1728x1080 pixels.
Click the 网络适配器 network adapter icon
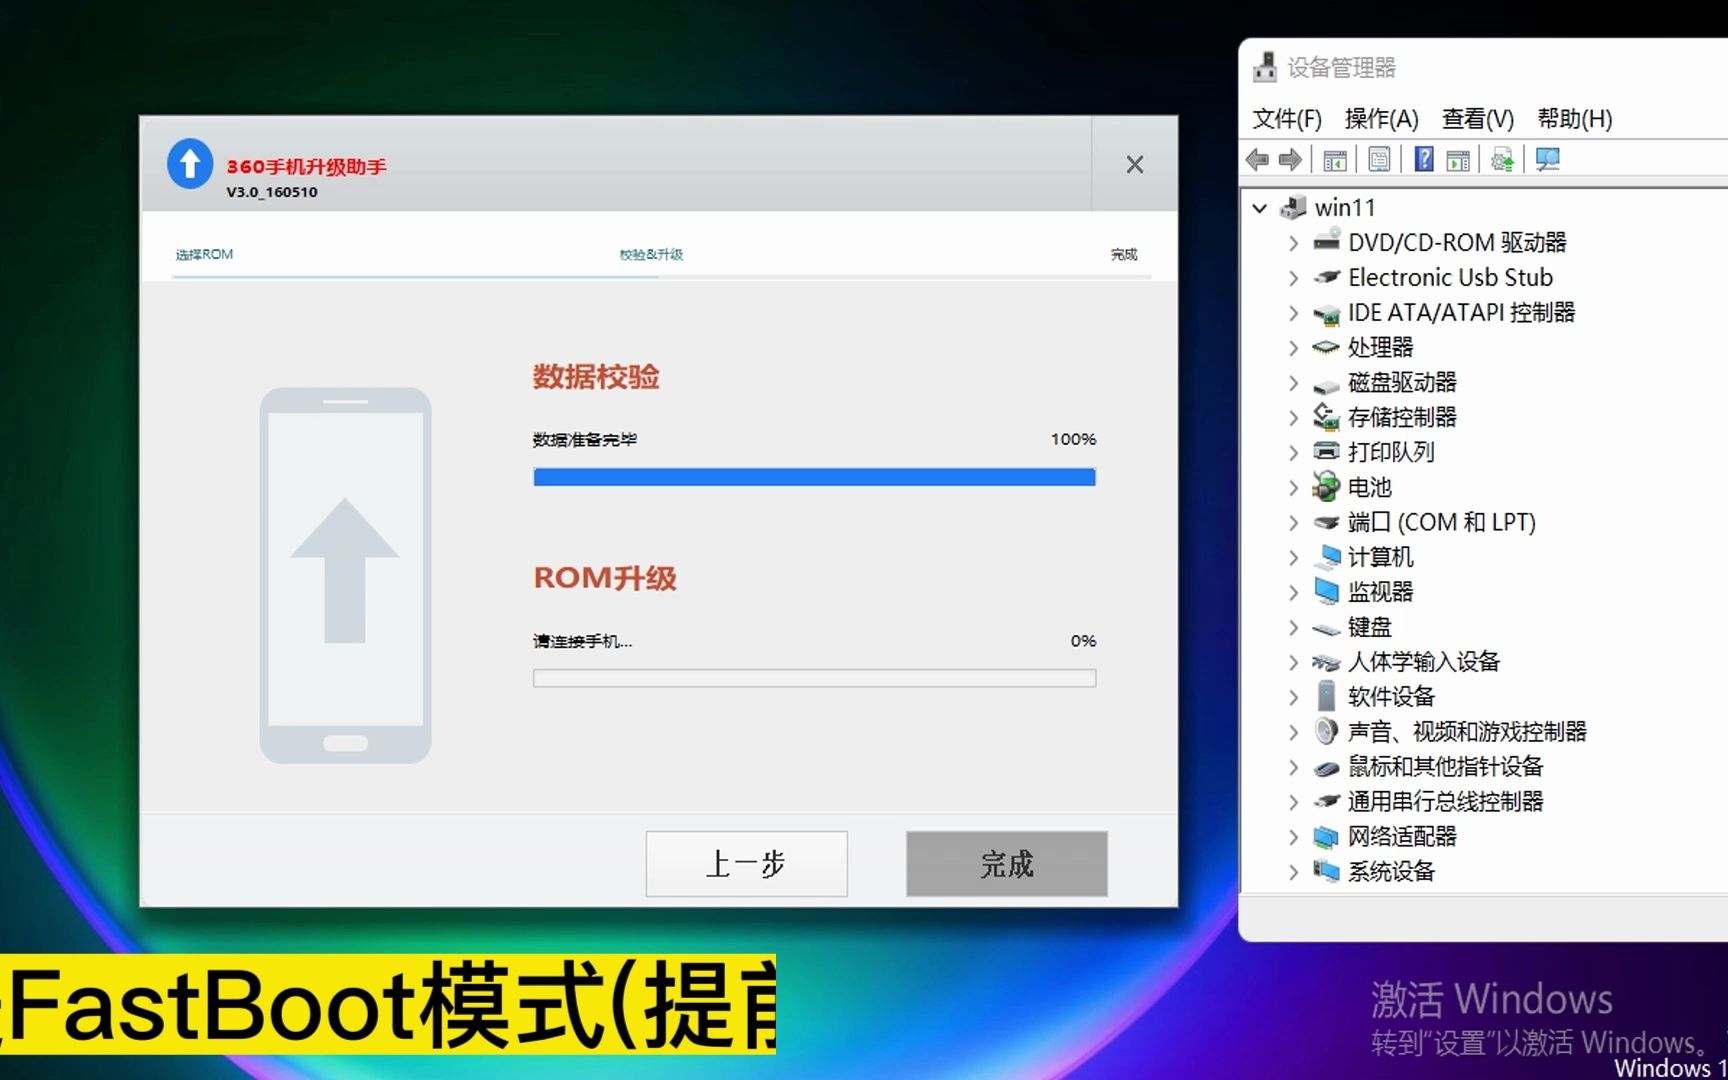(1326, 836)
